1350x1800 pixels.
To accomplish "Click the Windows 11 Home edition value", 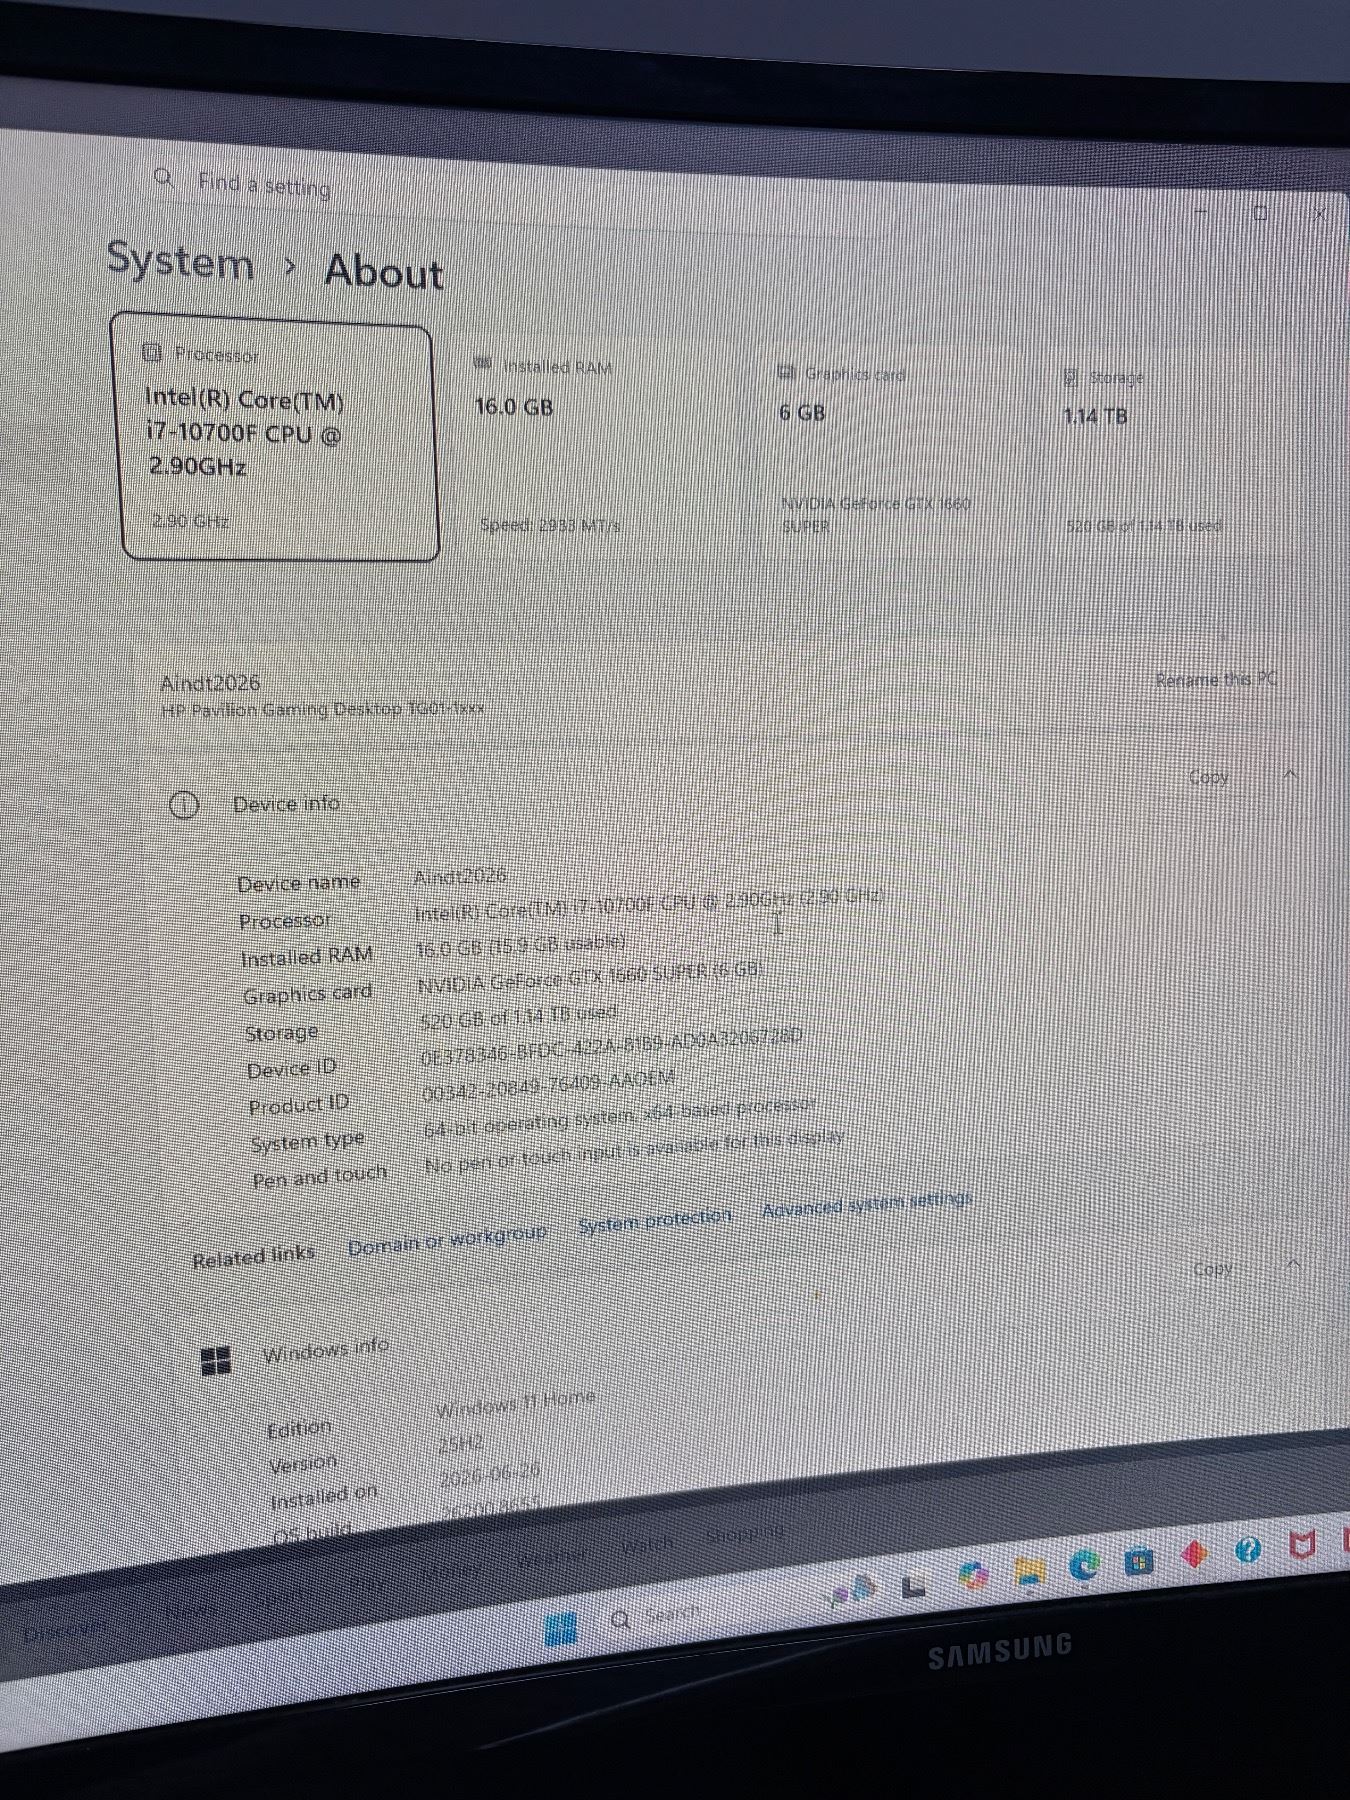I will (x=515, y=1403).
